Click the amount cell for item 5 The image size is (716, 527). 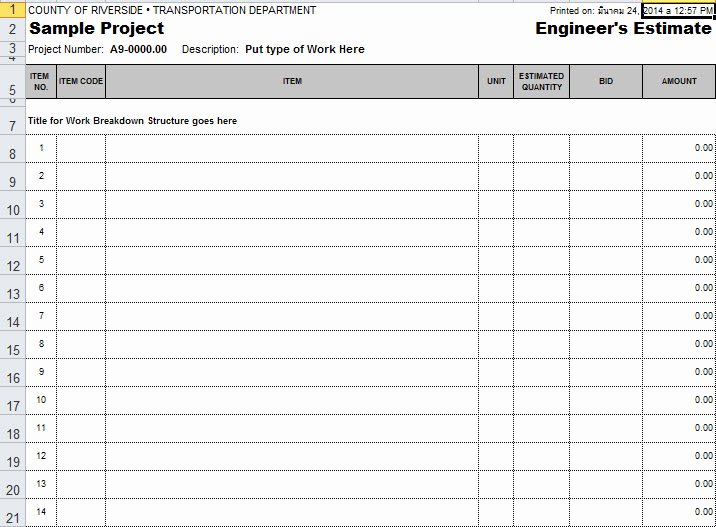tap(679, 260)
